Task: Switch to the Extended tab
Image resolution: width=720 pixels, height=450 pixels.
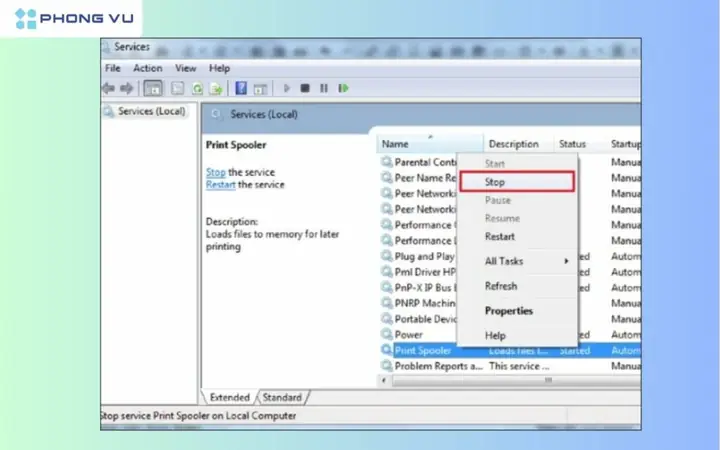Action: click(x=230, y=397)
